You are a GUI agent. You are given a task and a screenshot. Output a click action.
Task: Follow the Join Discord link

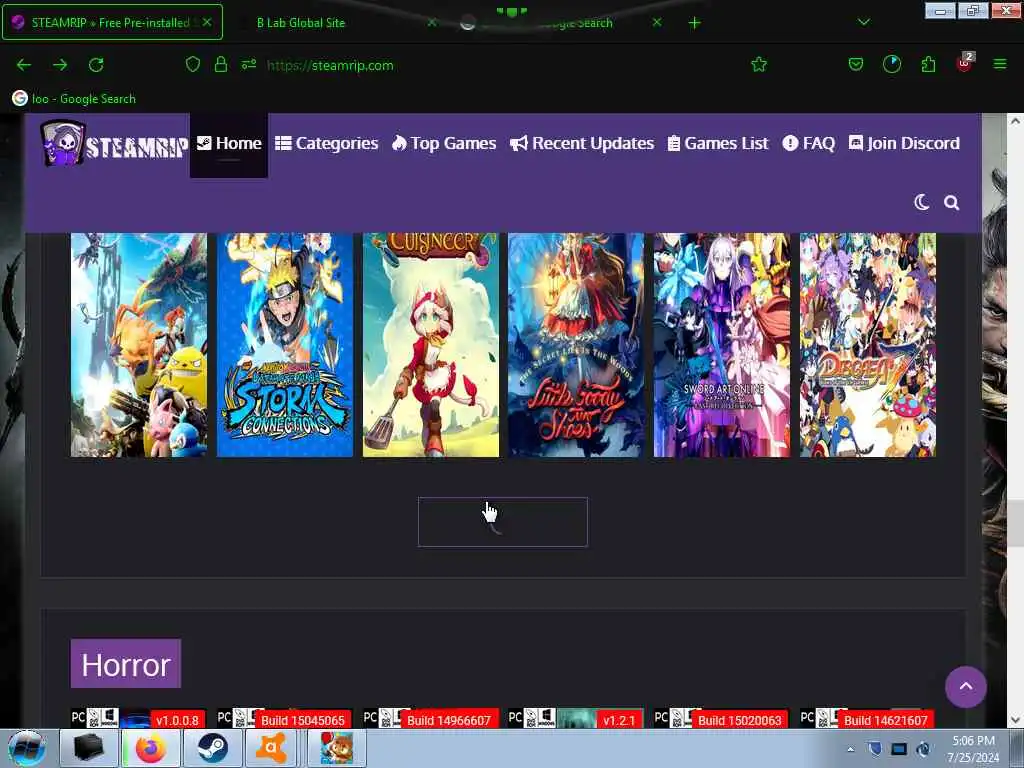pos(904,144)
